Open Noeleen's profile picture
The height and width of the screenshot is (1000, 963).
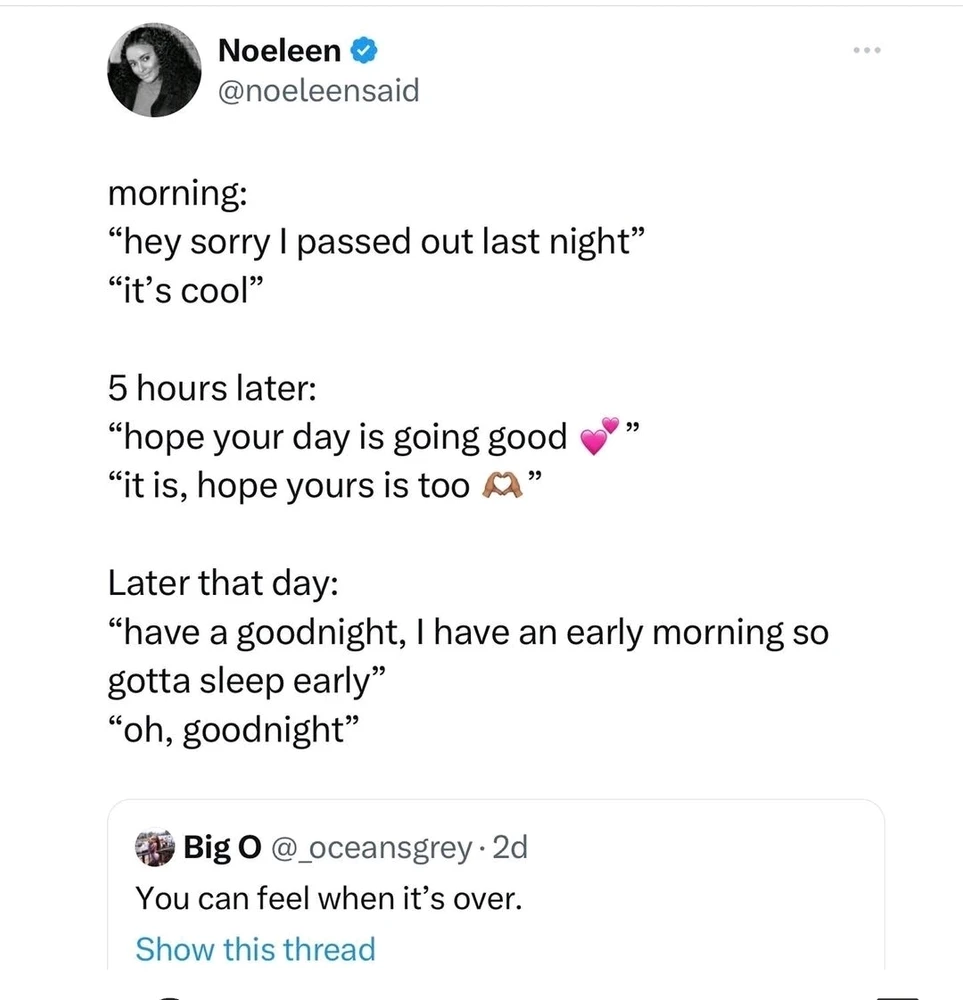154,70
